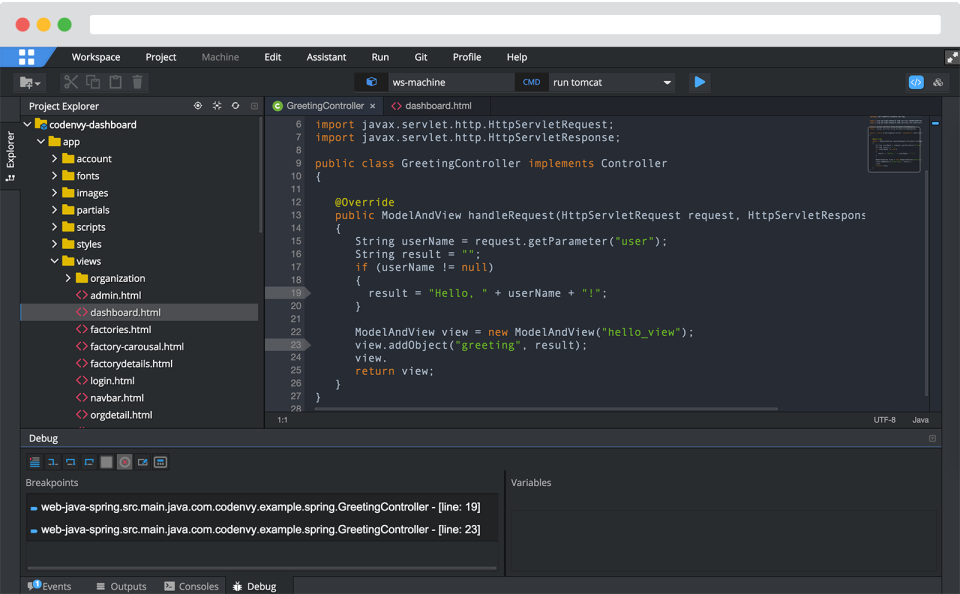Open the Run menu
Viewport: 960px width, 594px height.
pos(380,57)
